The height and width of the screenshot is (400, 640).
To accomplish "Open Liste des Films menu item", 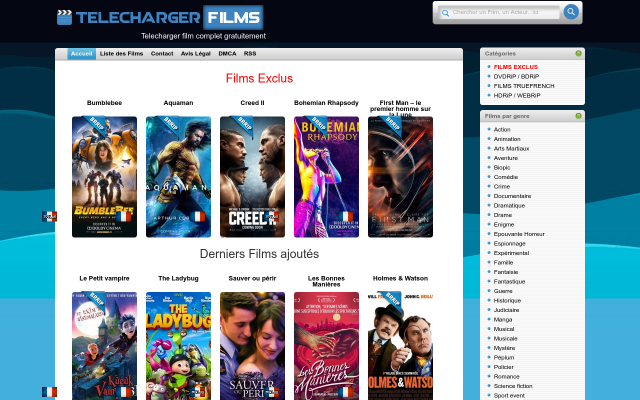I will [x=121, y=54].
